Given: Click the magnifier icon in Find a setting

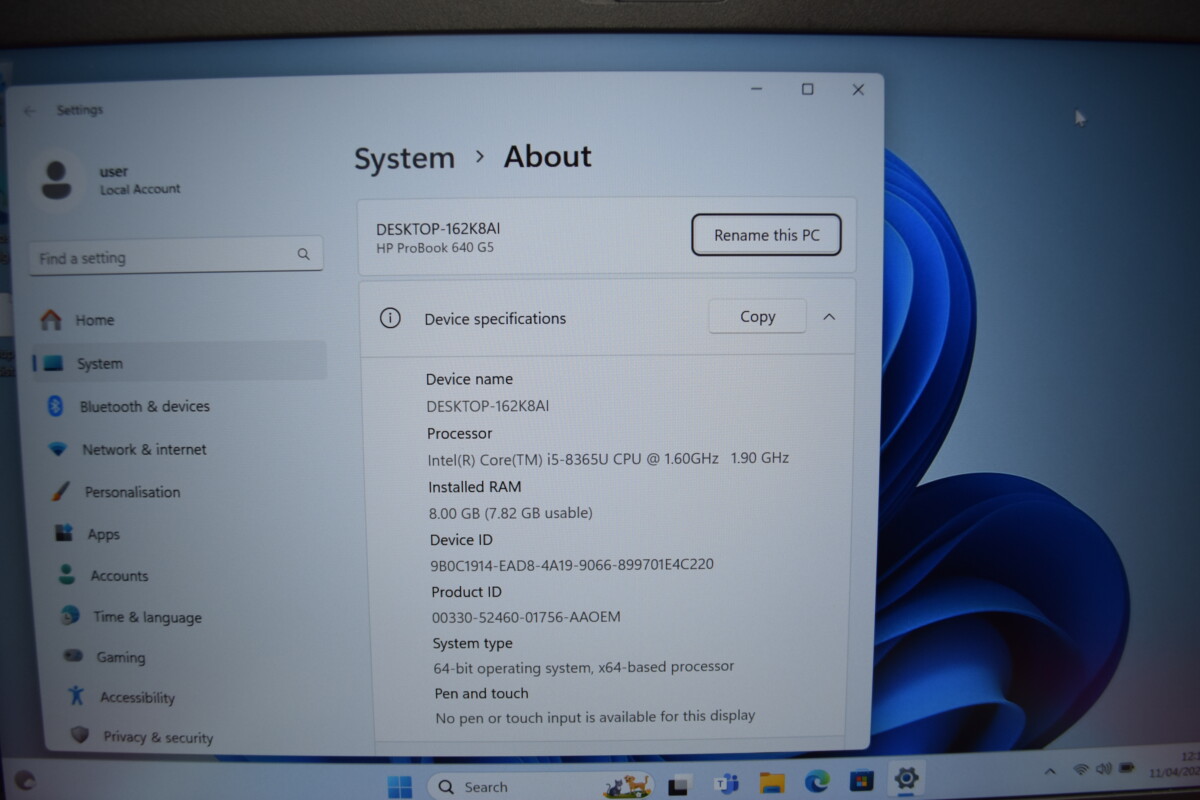Looking at the screenshot, I should (x=304, y=254).
